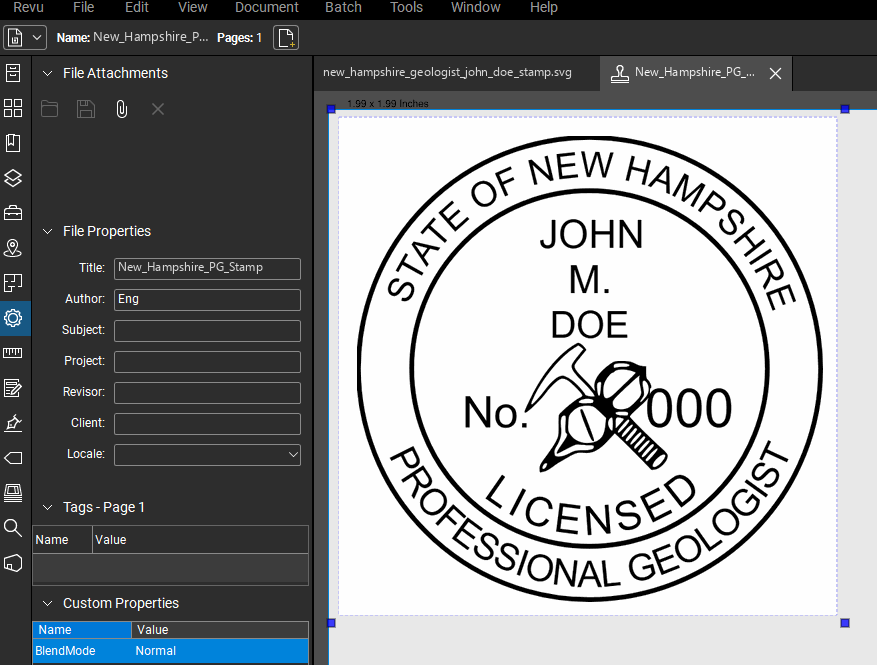Open the Layers panel icon
This screenshot has width=877, height=665.
pyautogui.click(x=13, y=178)
